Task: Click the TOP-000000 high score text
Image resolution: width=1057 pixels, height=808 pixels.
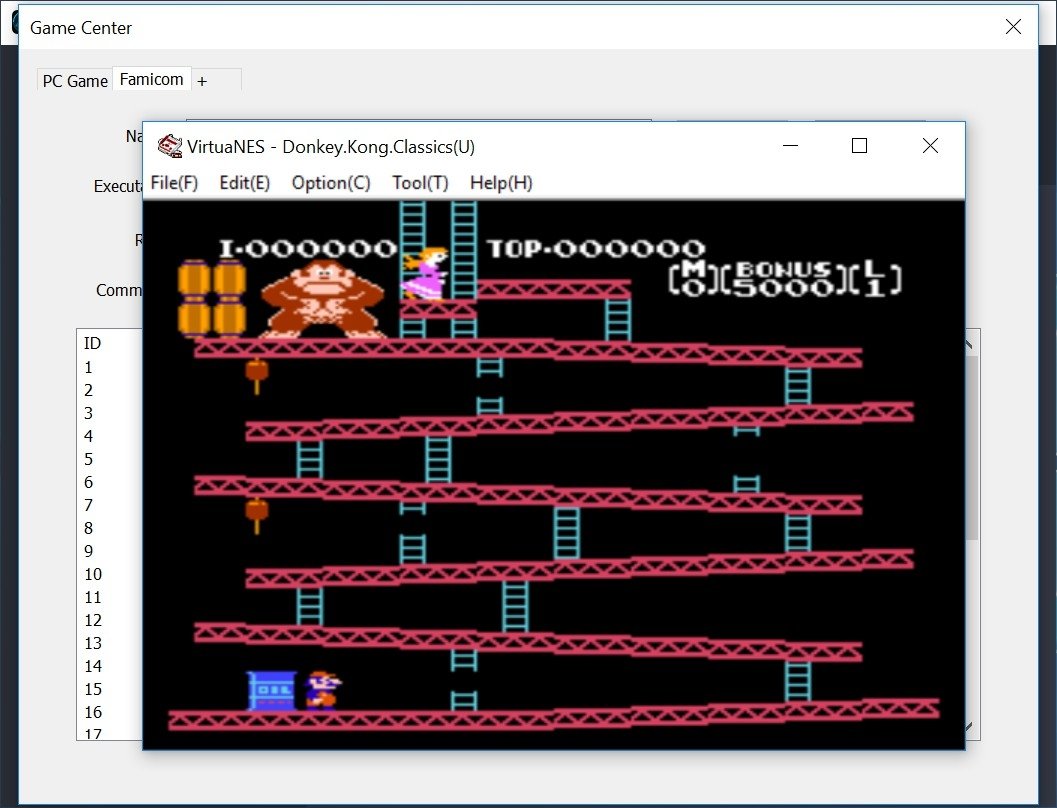Action: coord(596,249)
